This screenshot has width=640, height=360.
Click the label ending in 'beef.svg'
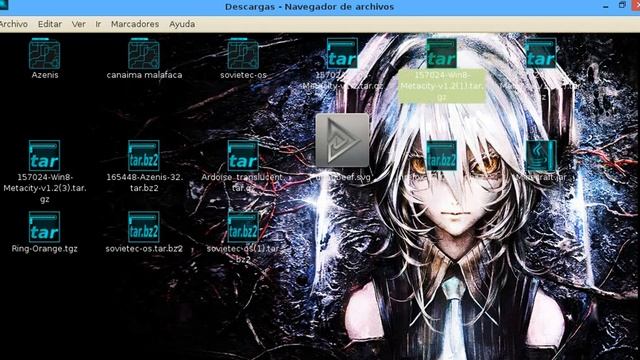coord(342,177)
